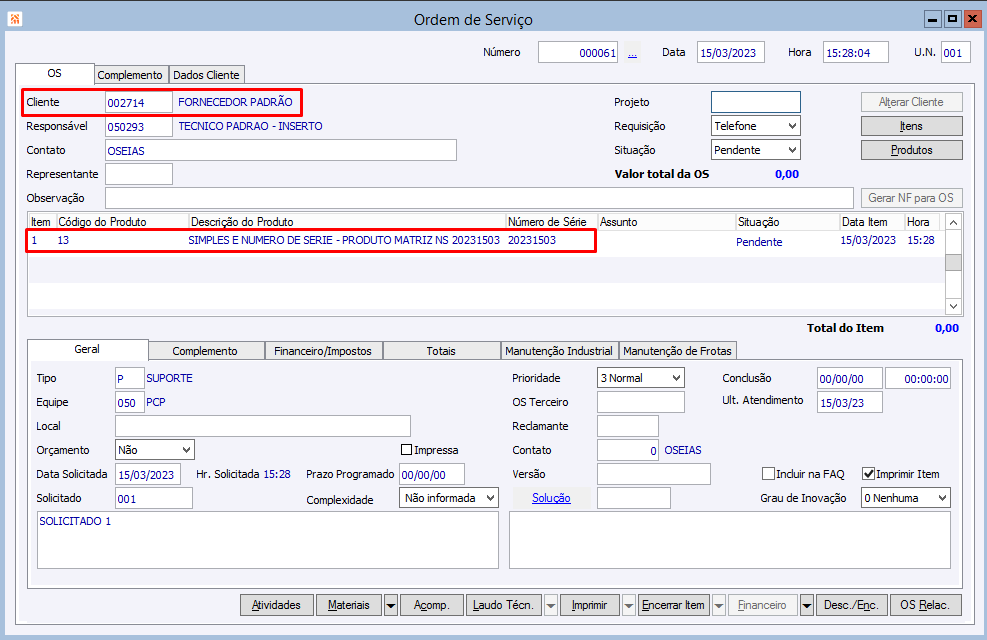
Task: Follow the Solução link
Action: pyautogui.click(x=551, y=498)
